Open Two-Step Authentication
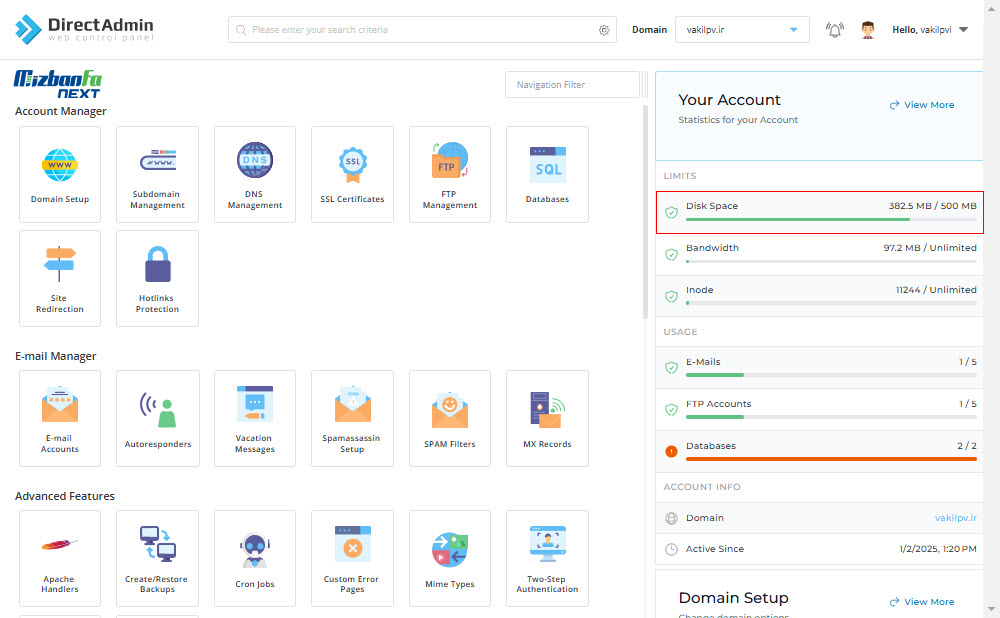Image resolution: width=1000 pixels, height=618 pixels. point(547,558)
